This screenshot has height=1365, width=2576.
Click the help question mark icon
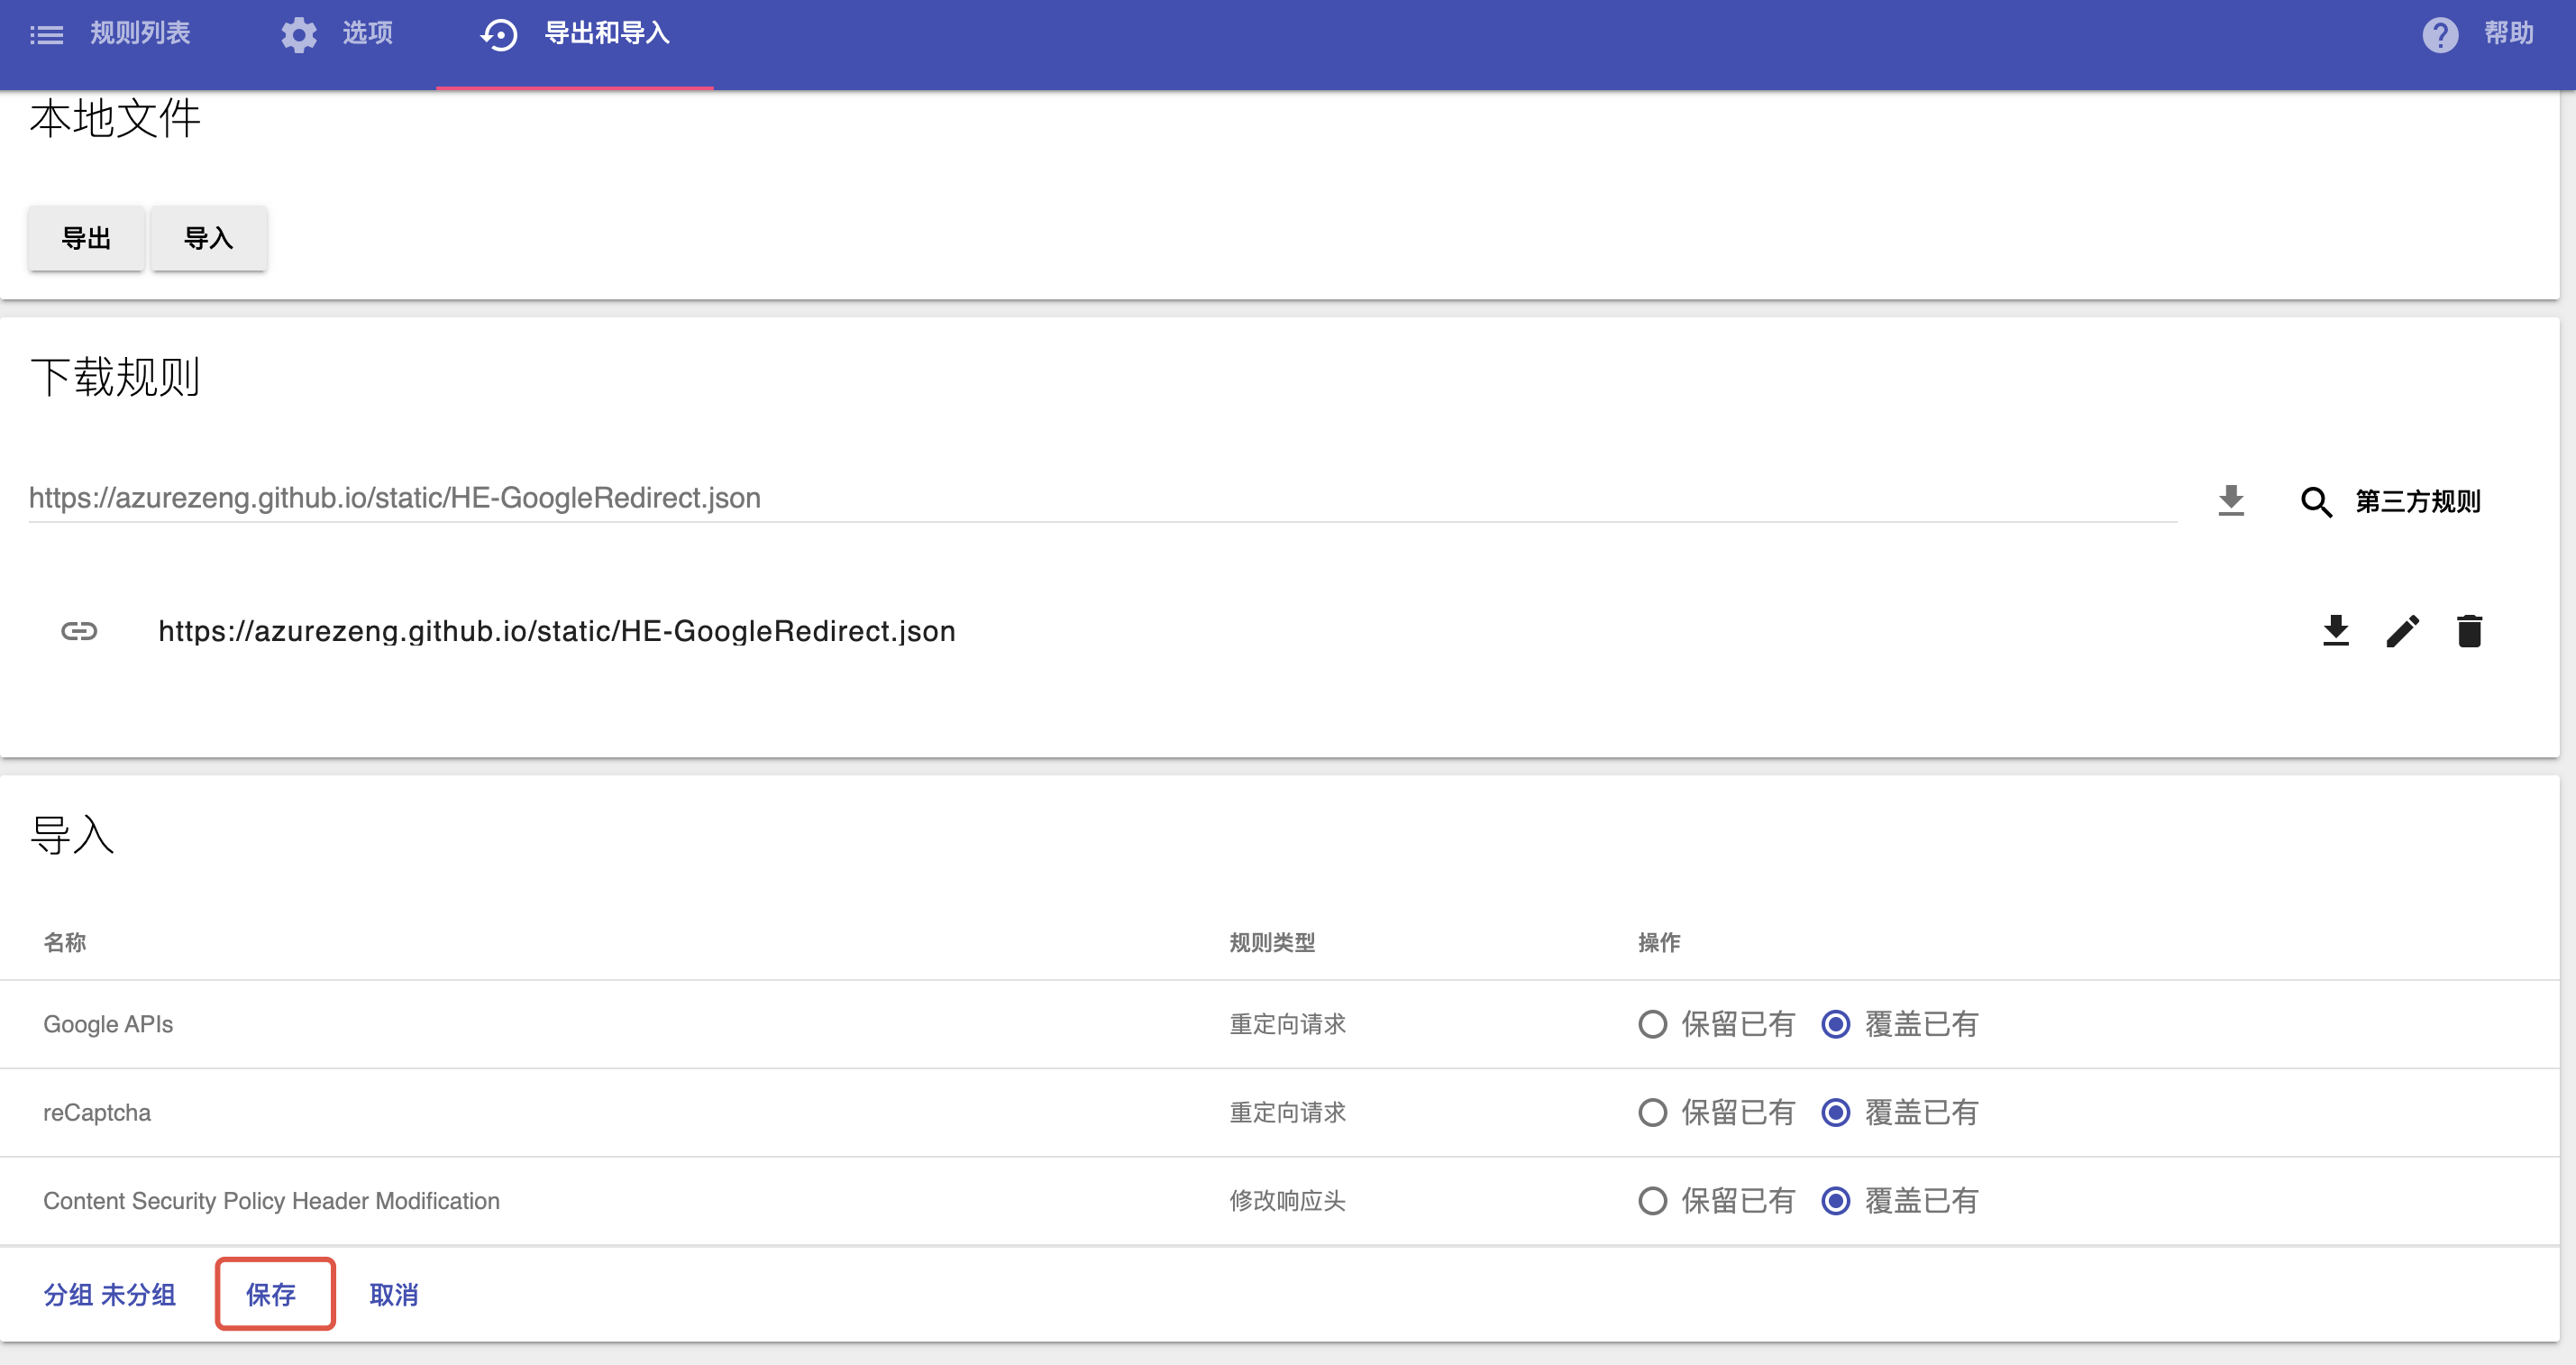(x=2439, y=35)
